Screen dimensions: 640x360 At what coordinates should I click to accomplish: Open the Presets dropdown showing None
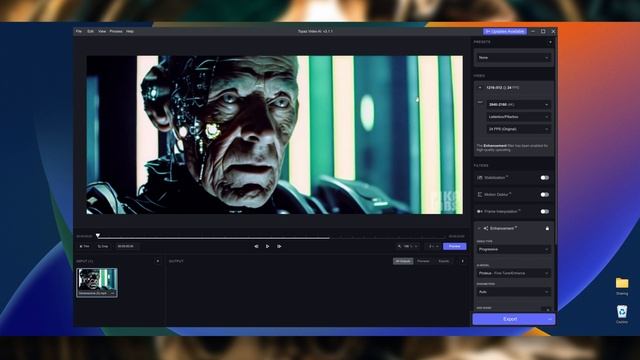click(513, 58)
